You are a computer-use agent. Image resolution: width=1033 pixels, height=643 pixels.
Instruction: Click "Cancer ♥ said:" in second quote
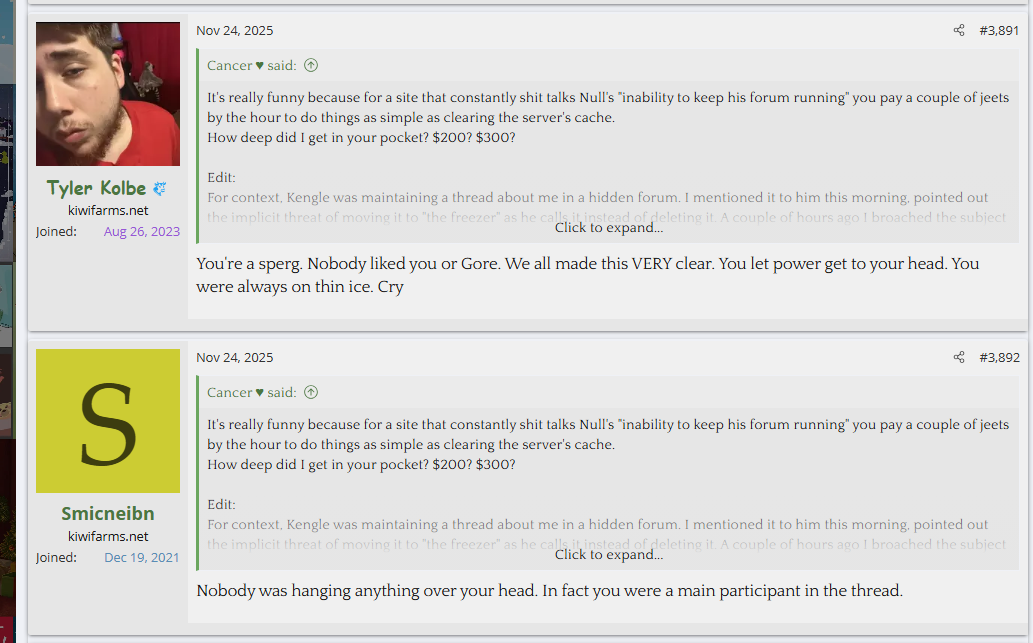click(x=251, y=393)
